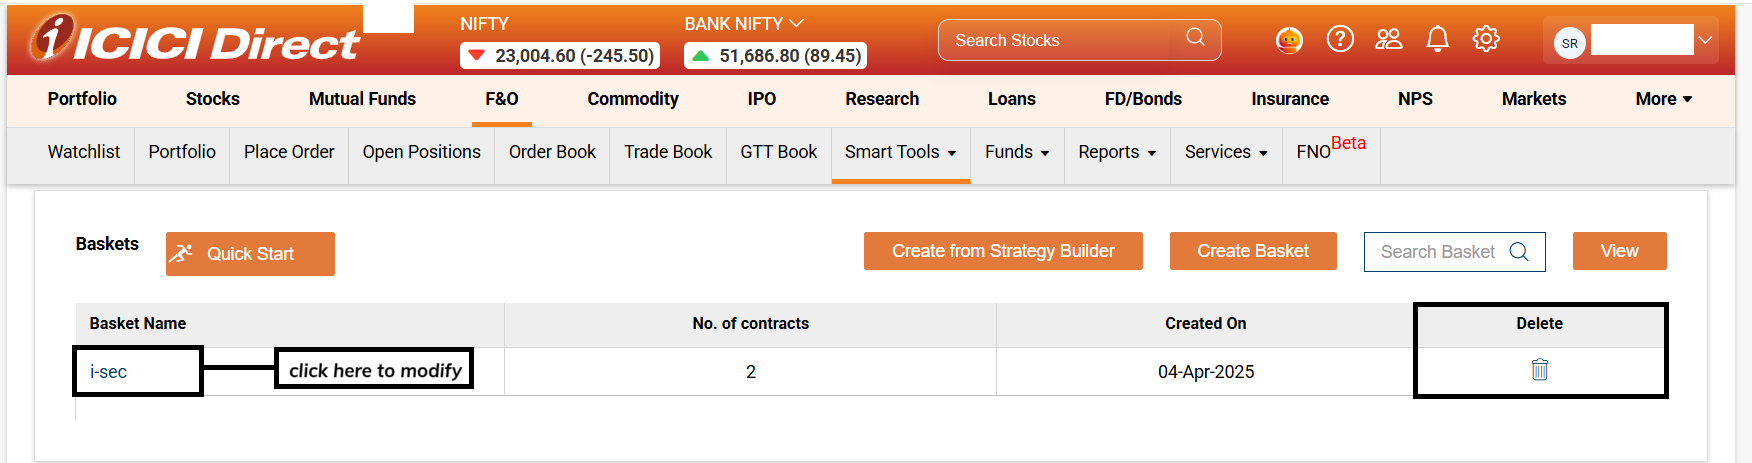Screen dimensions: 1752x463
Task: Switch to the Mutual Funds tab
Action: pos(362,99)
